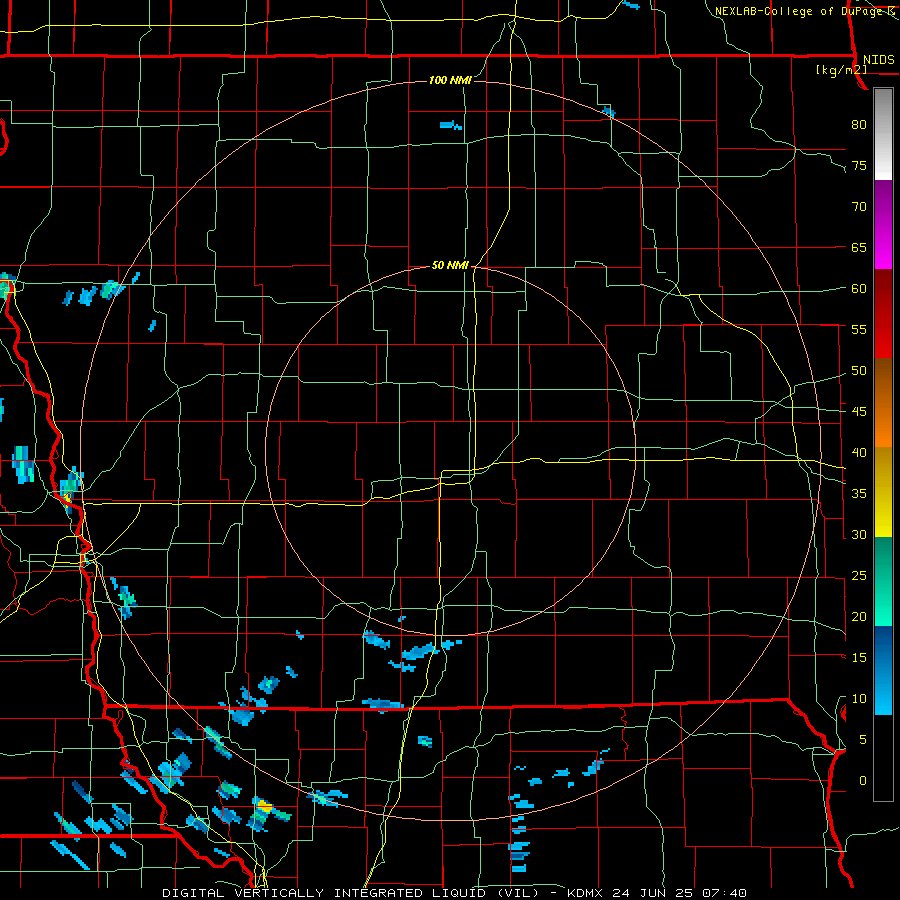The width and height of the screenshot is (900, 900).
Task: Click the 25 value on the color scale
Action: (859, 576)
